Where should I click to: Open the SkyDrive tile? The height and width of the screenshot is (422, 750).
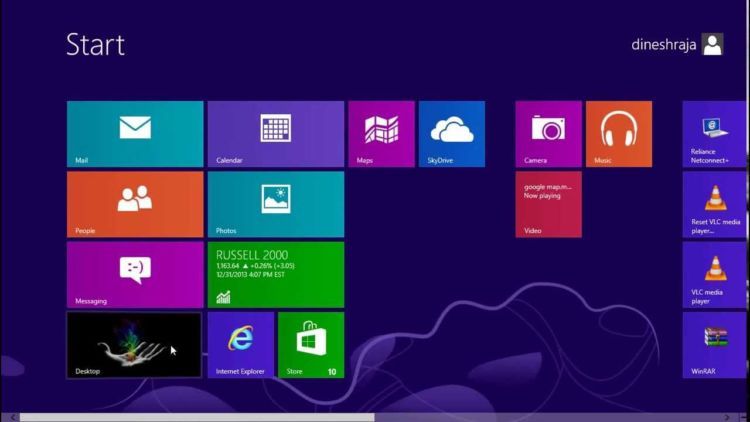tap(452, 134)
